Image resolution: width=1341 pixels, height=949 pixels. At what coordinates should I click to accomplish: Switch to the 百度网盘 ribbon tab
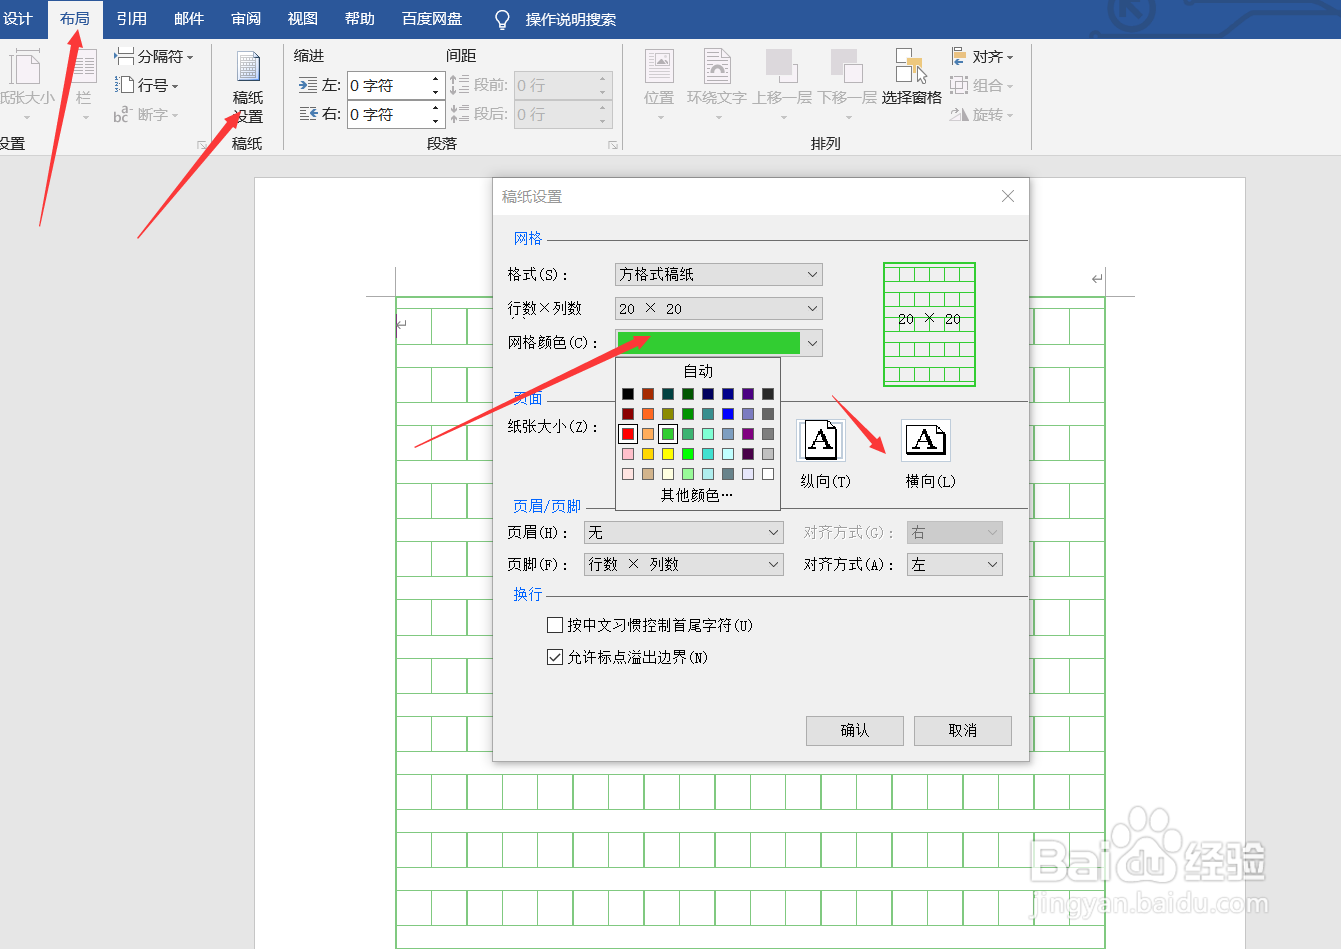click(432, 19)
